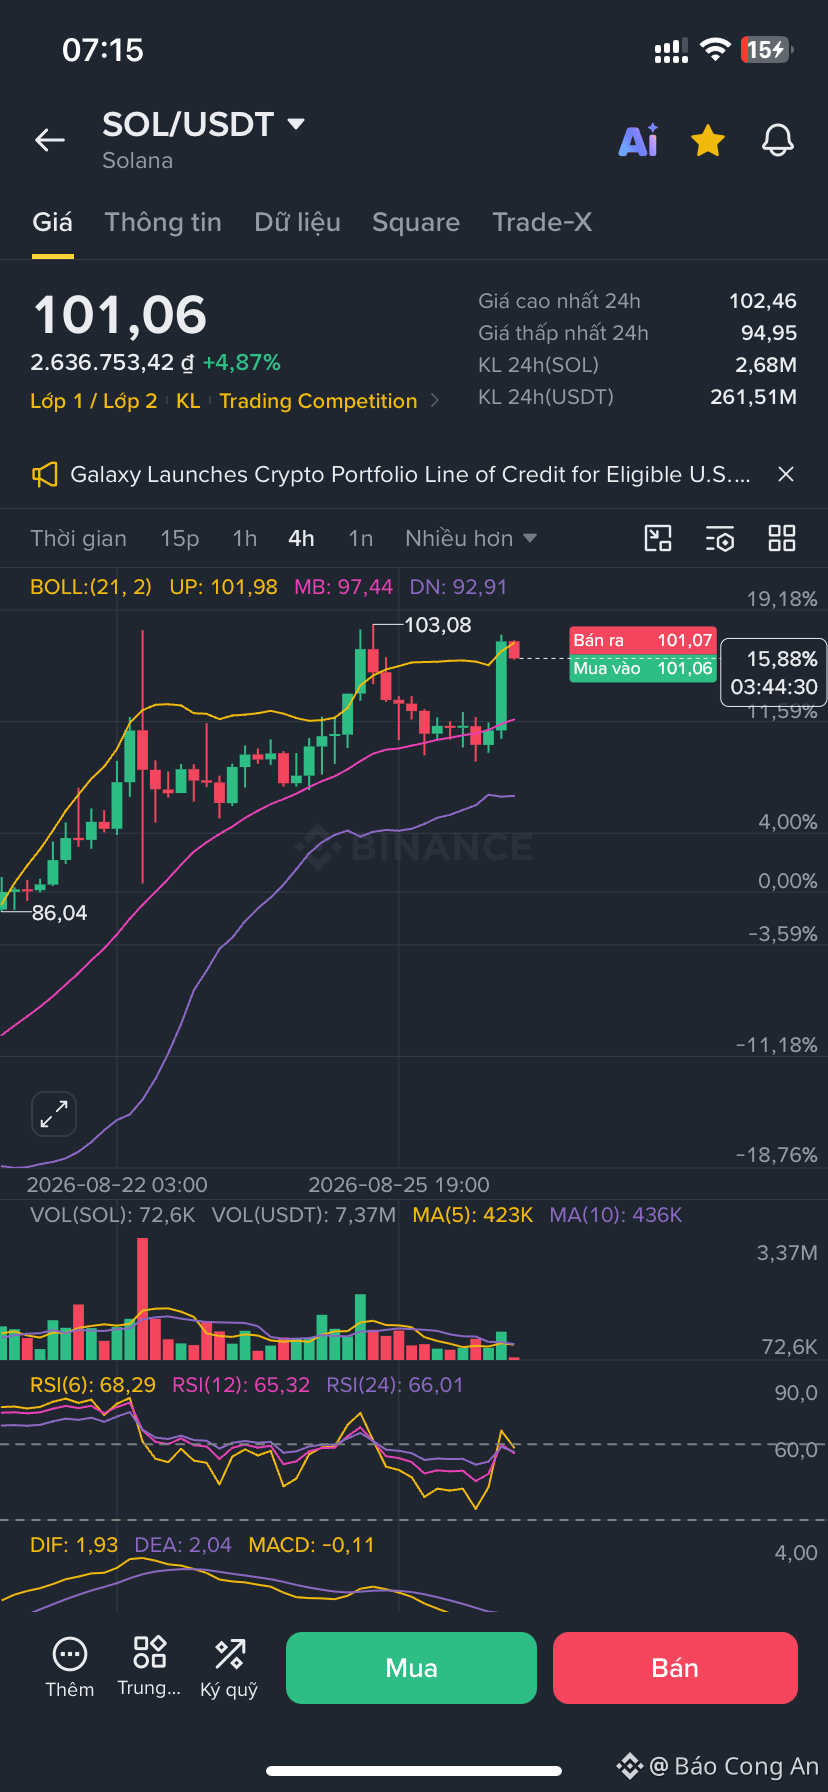The image size is (828, 1792).
Task: Tap the green Mua button
Action: coord(411,1668)
